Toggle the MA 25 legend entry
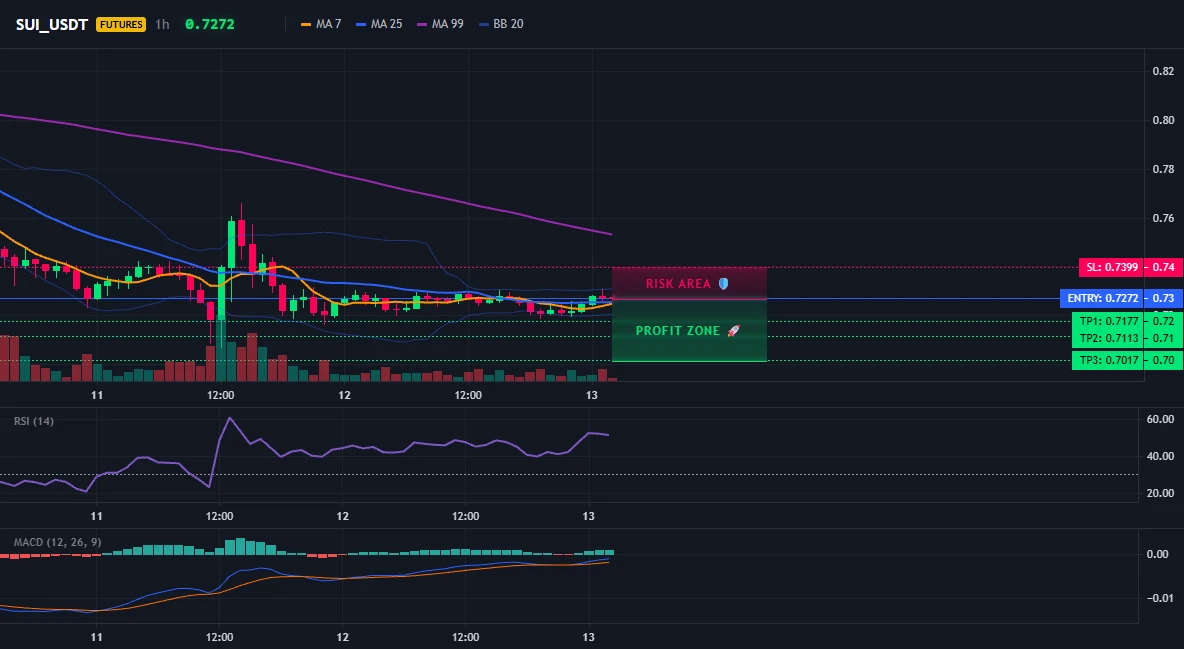This screenshot has width=1184, height=649. 379,24
